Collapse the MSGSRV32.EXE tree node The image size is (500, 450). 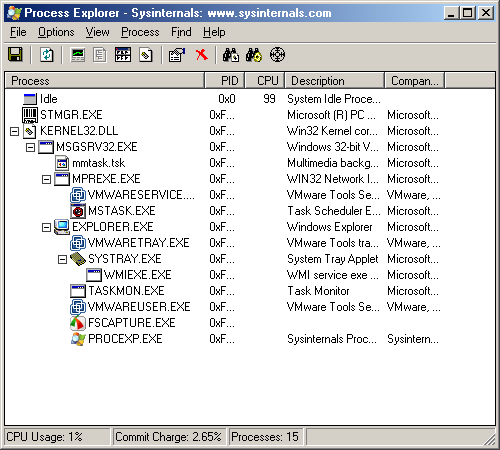[x=30, y=147]
